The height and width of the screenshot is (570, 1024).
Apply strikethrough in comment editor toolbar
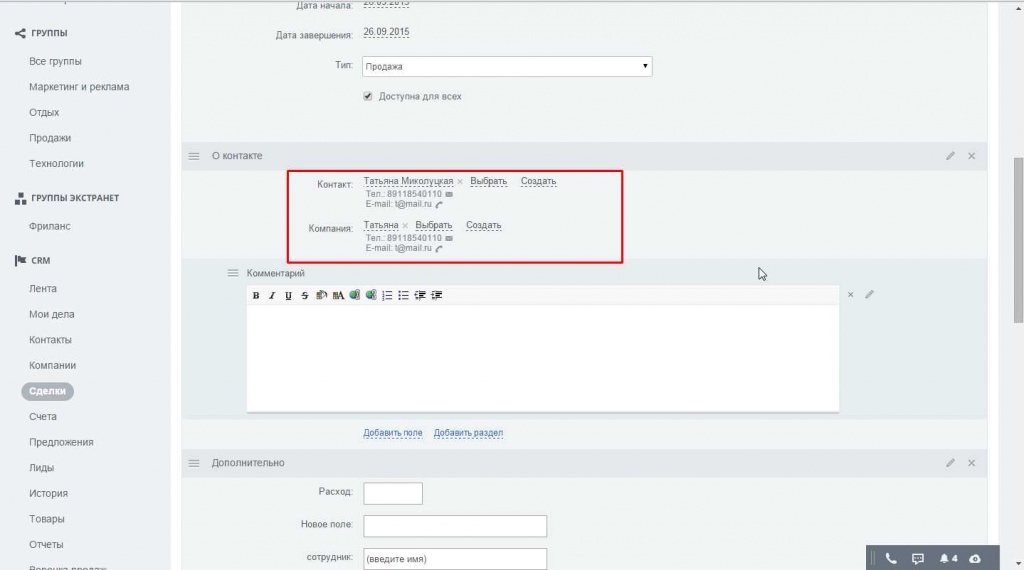coord(304,296)
